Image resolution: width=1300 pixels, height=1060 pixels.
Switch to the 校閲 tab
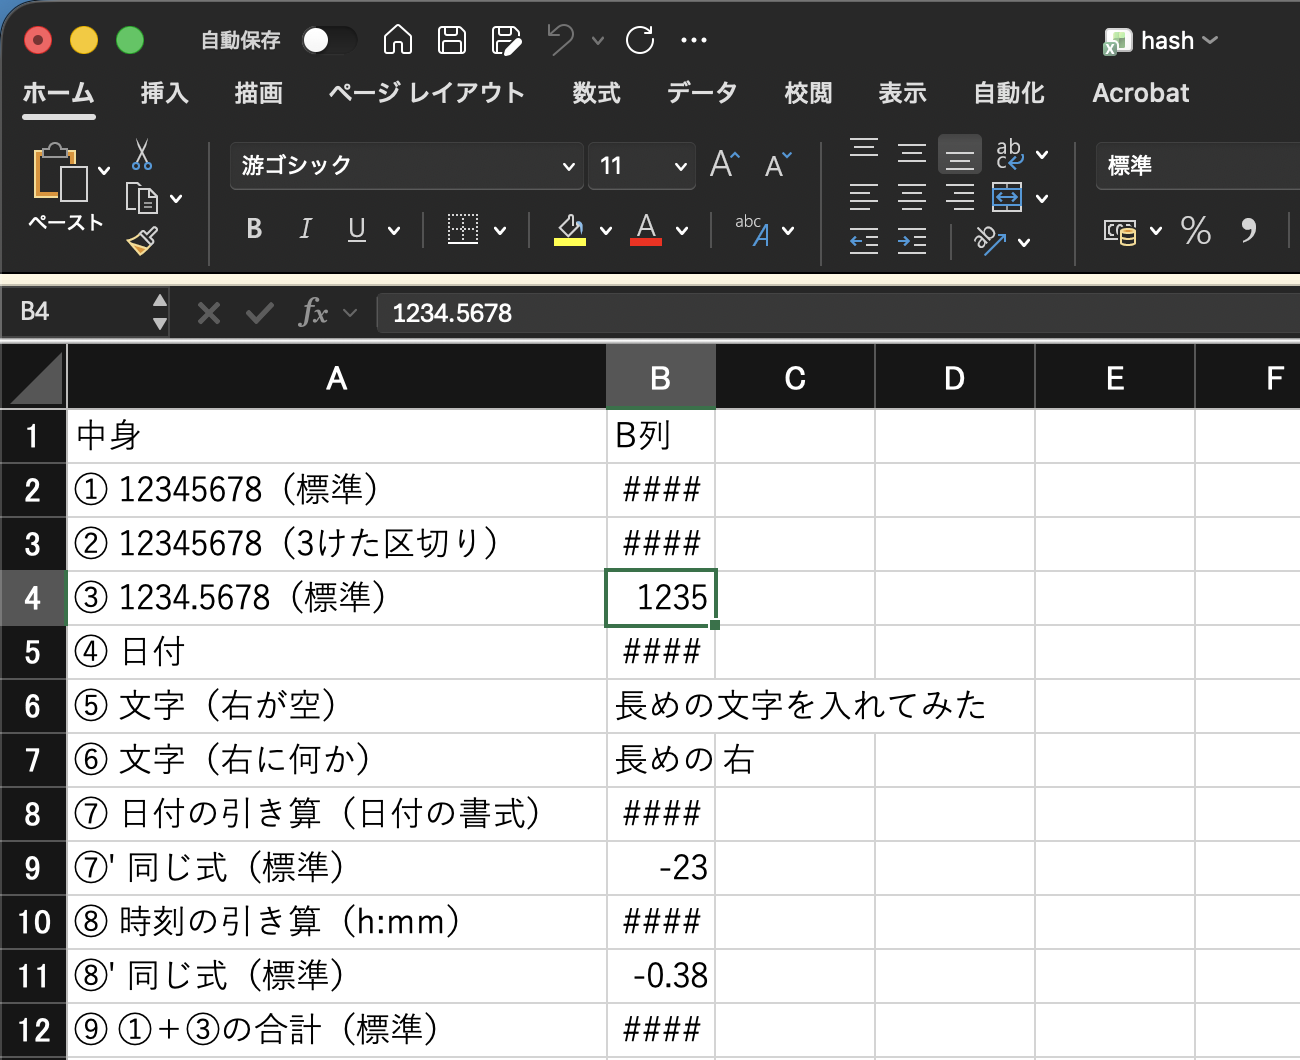808,93
